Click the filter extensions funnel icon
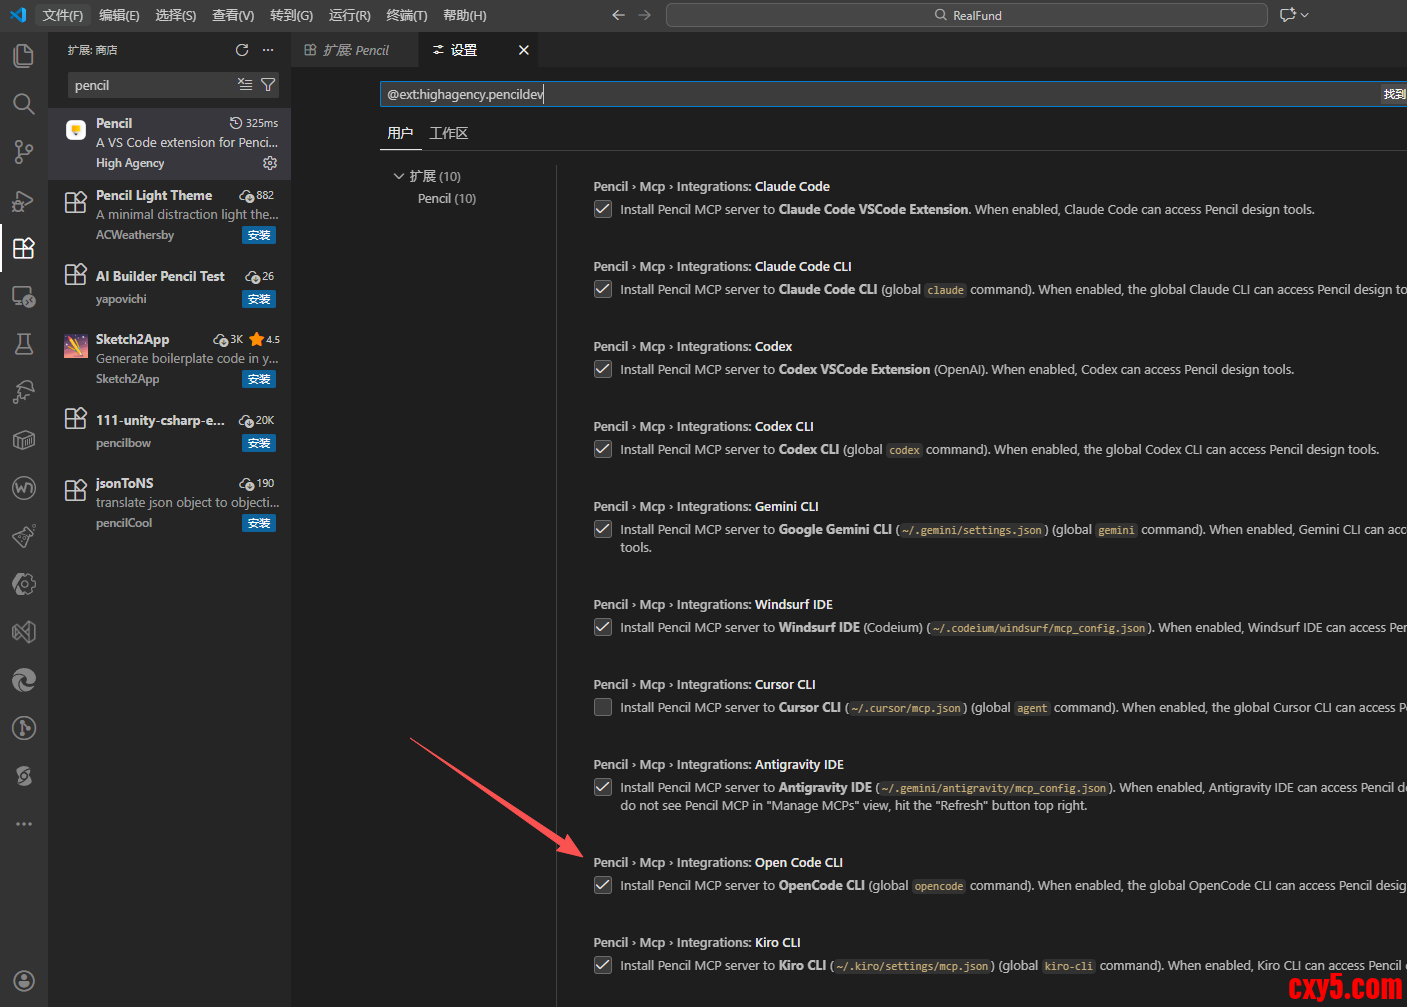The height and width of the screenshot is (1007, 1407). pyautogui.click(x=268, y=85)
